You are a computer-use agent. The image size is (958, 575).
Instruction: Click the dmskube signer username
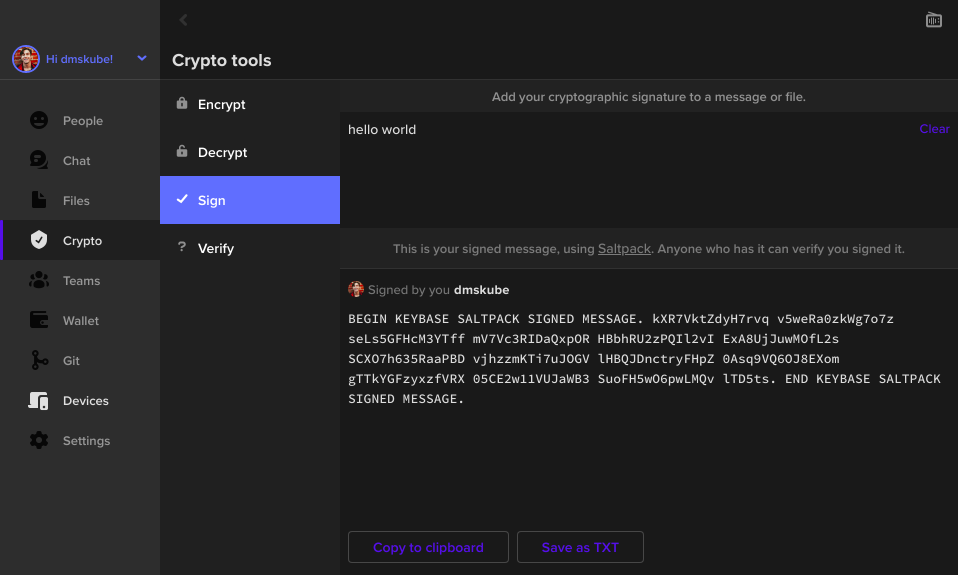(481, 290)
